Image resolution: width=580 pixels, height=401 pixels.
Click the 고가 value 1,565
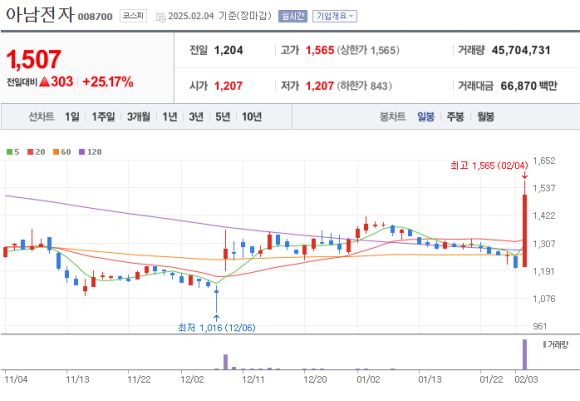pyautogui.click(x=320, y=50)
